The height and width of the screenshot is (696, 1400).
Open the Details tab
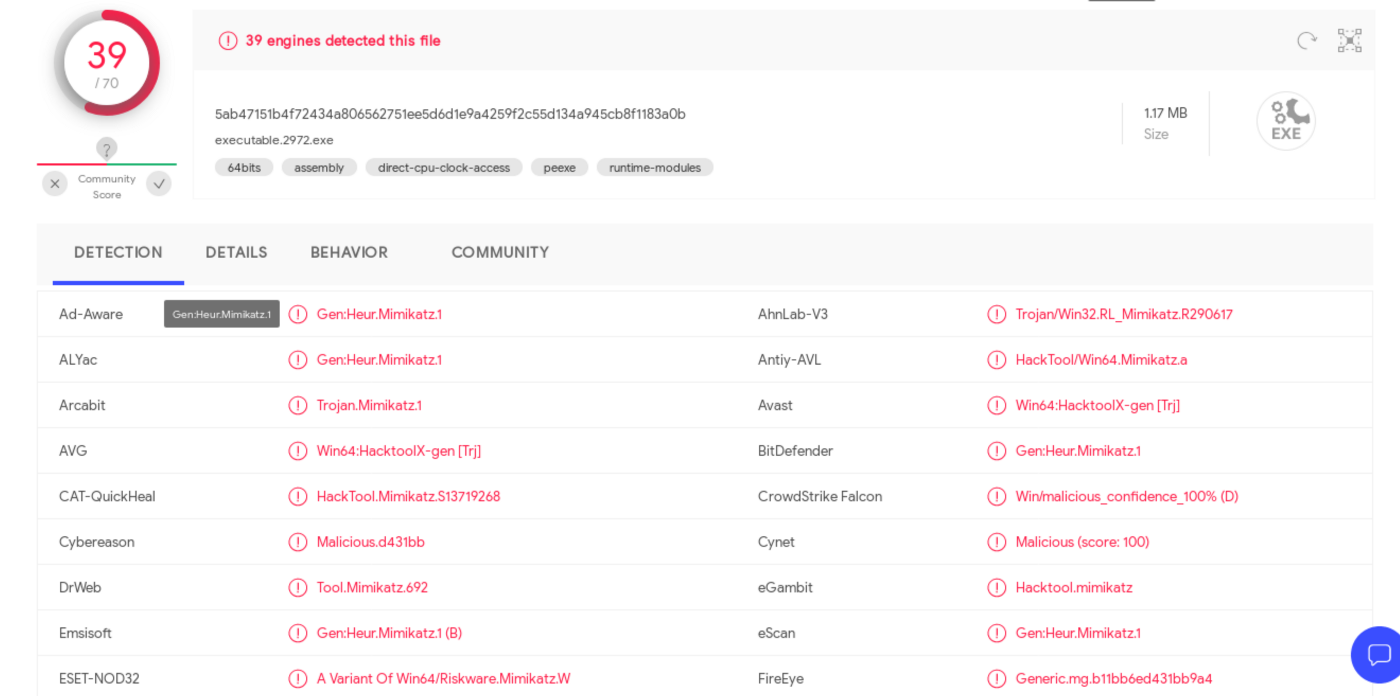coord(236,253)
